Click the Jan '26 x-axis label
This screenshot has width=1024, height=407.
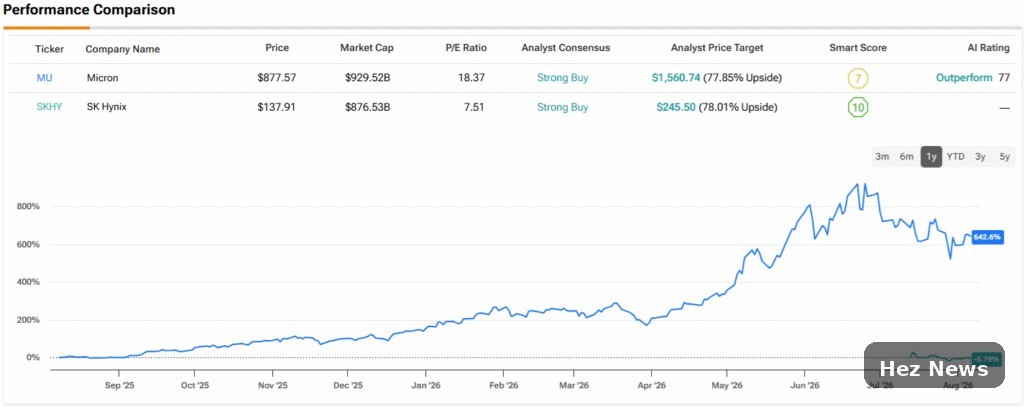(x=426, y=386)
